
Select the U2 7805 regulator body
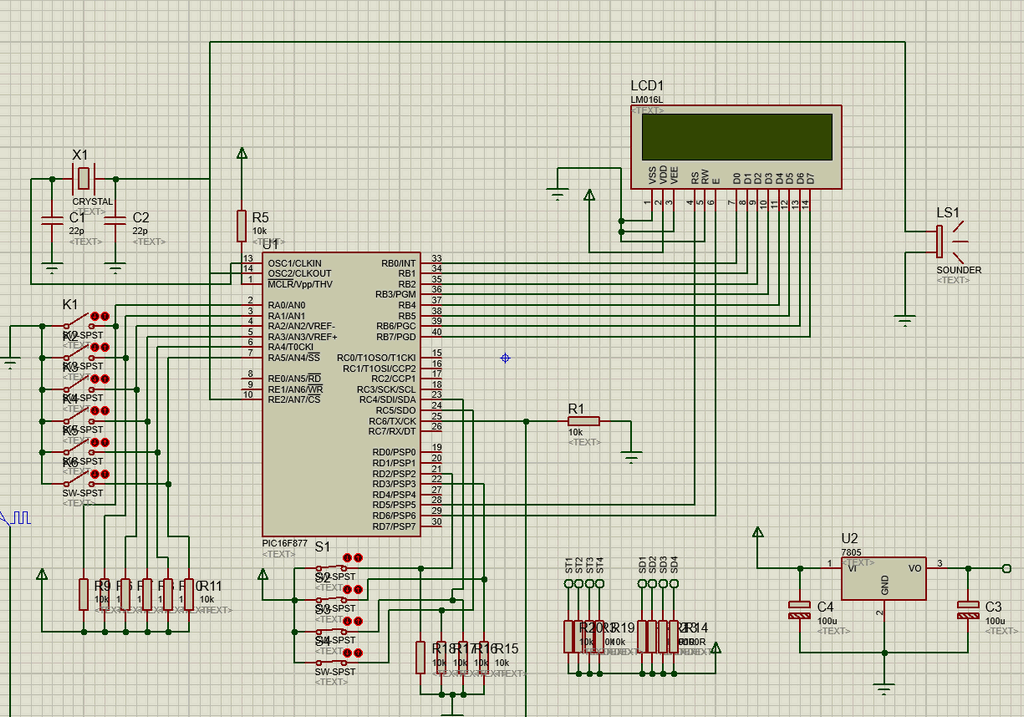[884, 578]
